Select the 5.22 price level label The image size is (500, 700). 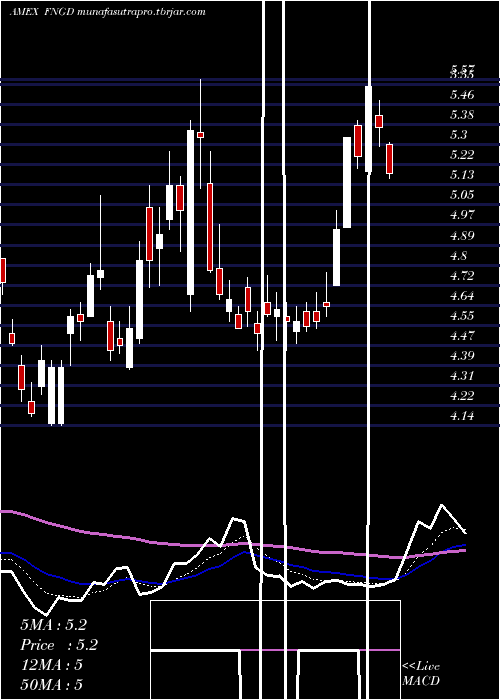462,155
